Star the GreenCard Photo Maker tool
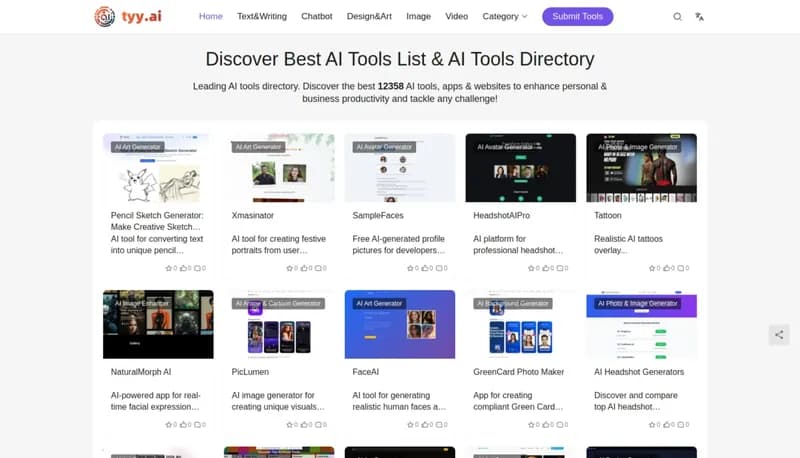The image size is (800, 458). [x=531, y=425]
